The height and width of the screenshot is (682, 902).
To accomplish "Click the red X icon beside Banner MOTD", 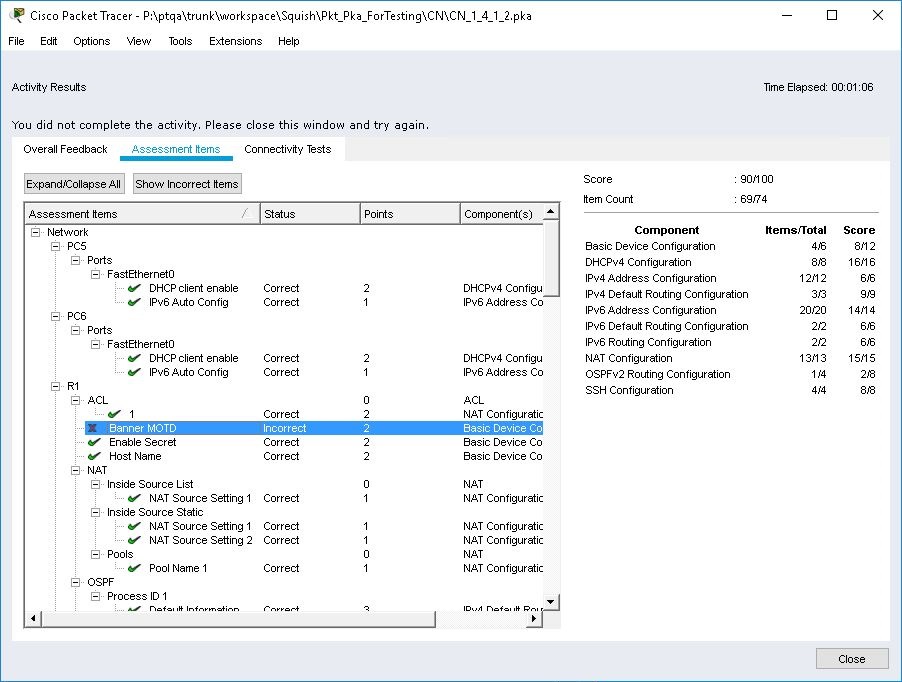I will coord(92,428).
